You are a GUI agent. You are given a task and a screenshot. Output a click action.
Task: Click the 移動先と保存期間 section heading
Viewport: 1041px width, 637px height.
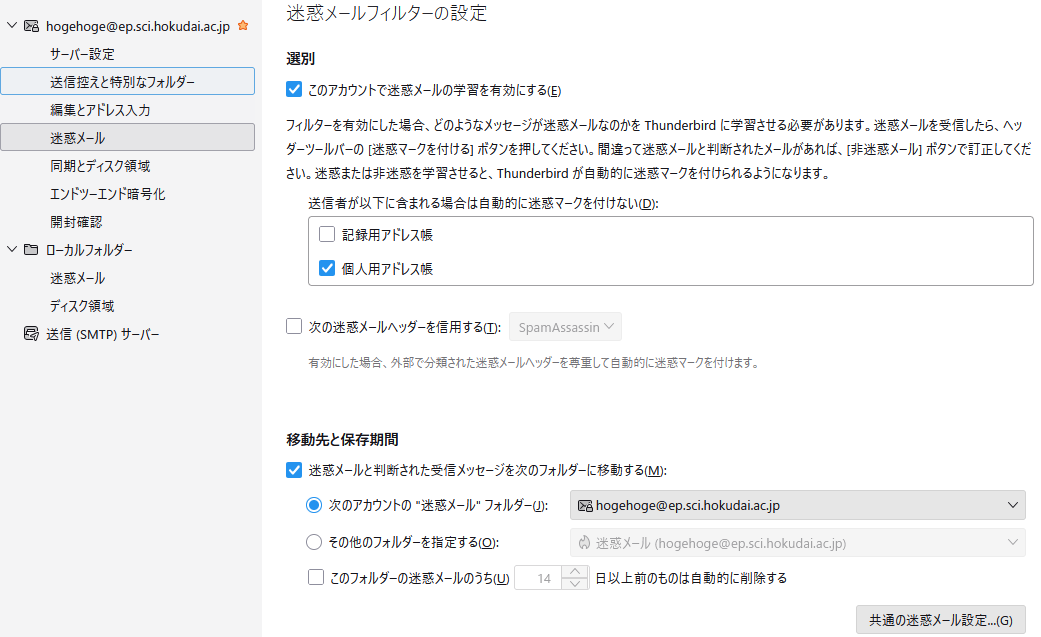(x=343, y=439)
